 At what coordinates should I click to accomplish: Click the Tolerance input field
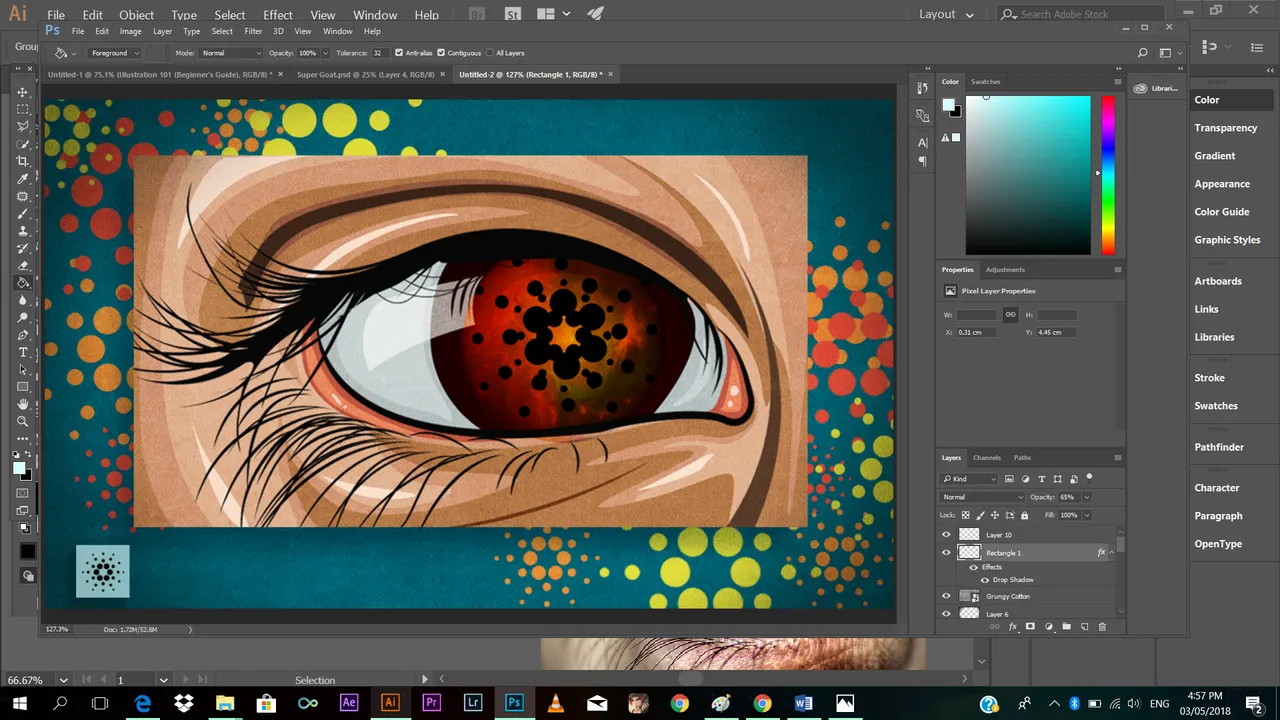(381, 53)
